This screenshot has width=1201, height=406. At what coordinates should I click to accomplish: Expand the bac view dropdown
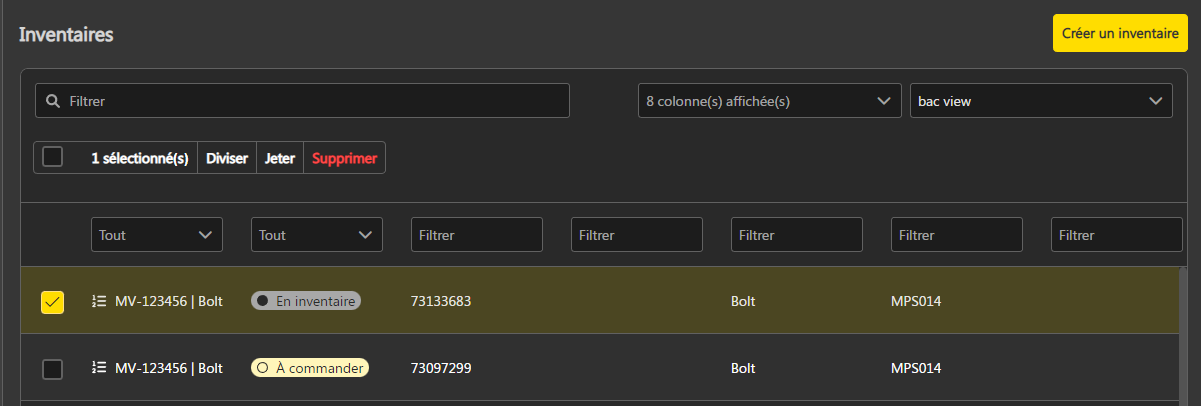click(x=1040, y=101)
